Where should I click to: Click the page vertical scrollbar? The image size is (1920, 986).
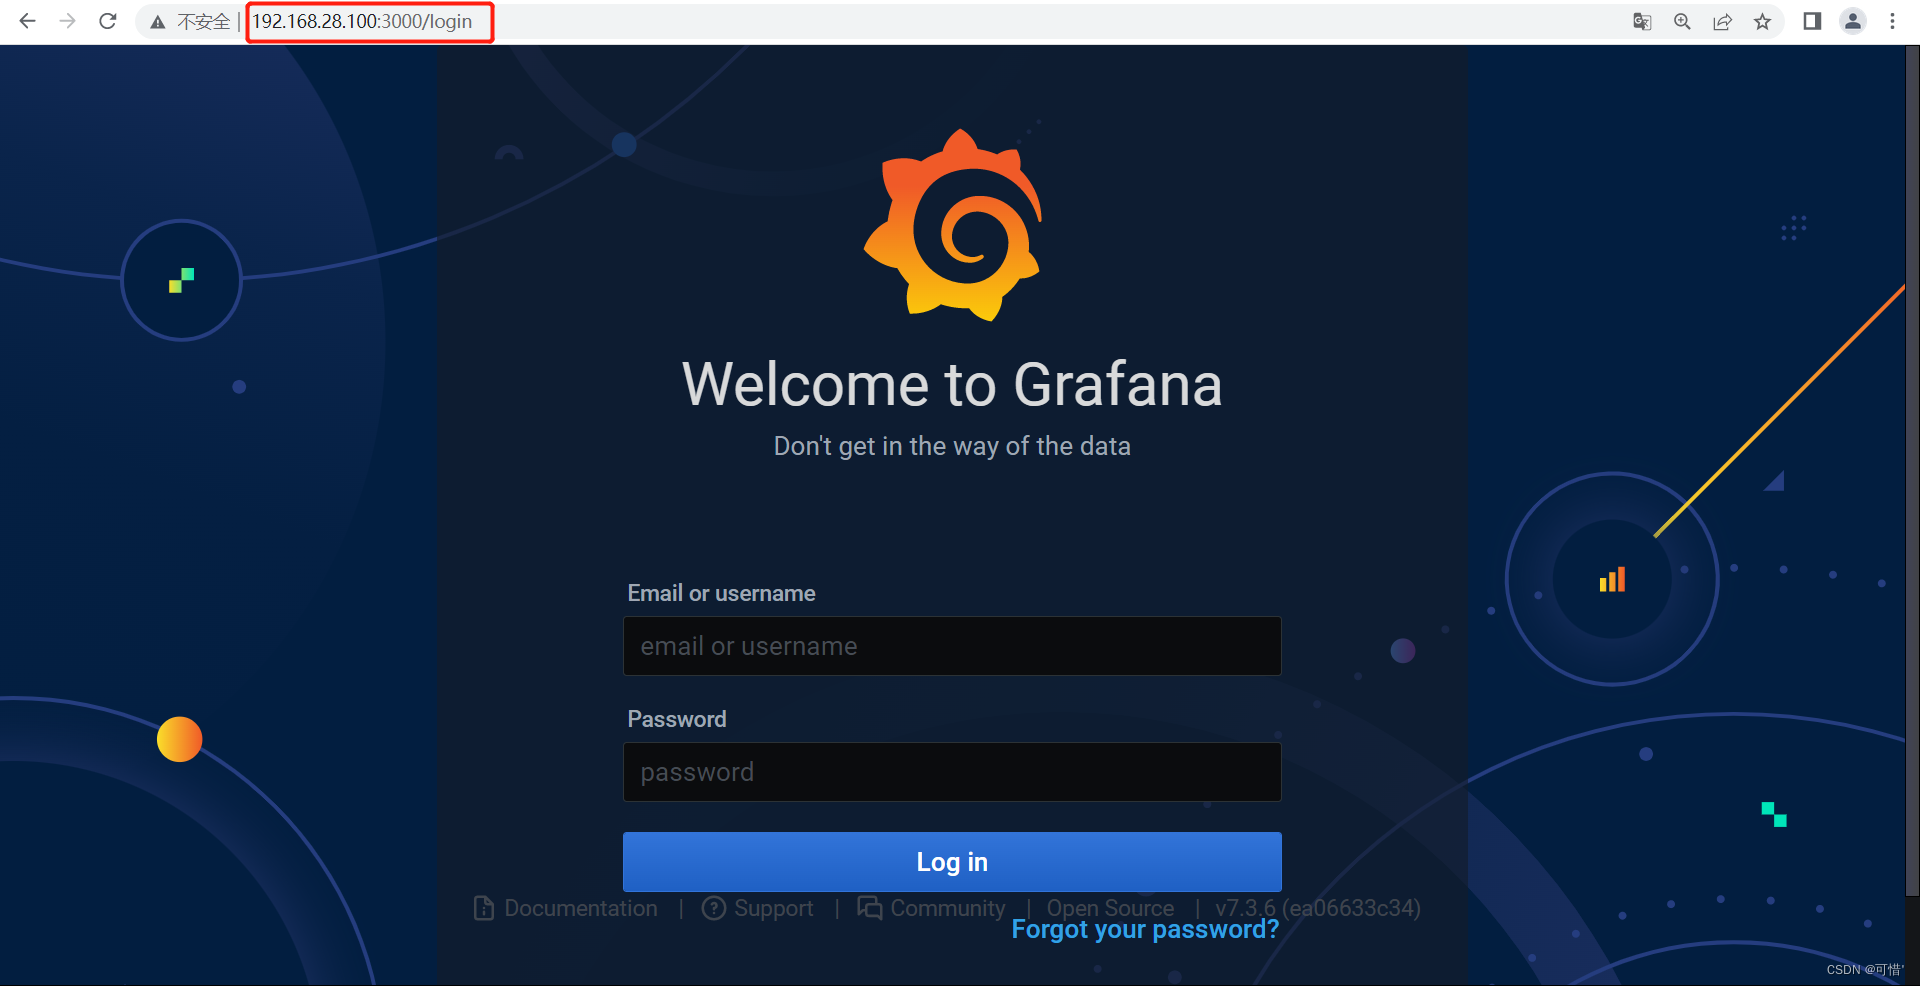click(1912, 470)
